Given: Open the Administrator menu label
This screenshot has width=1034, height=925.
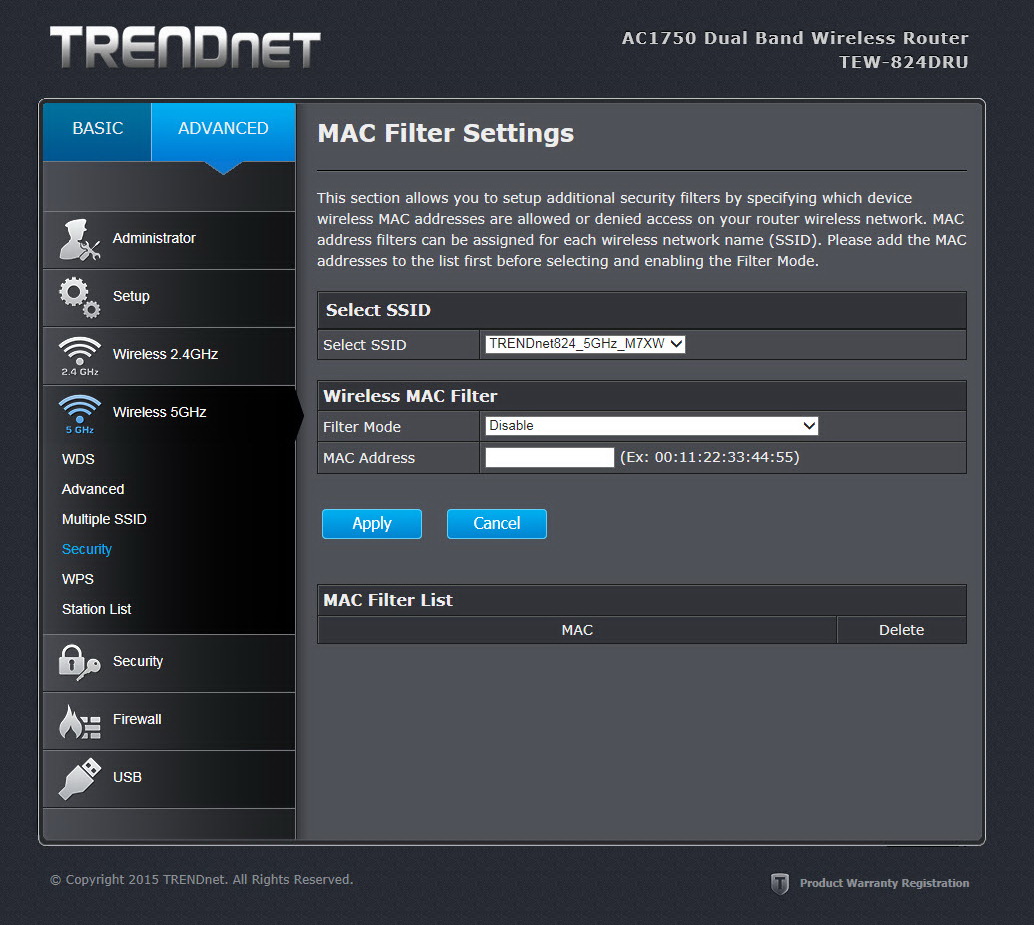Looking at the screenshot, I should 154,238.
